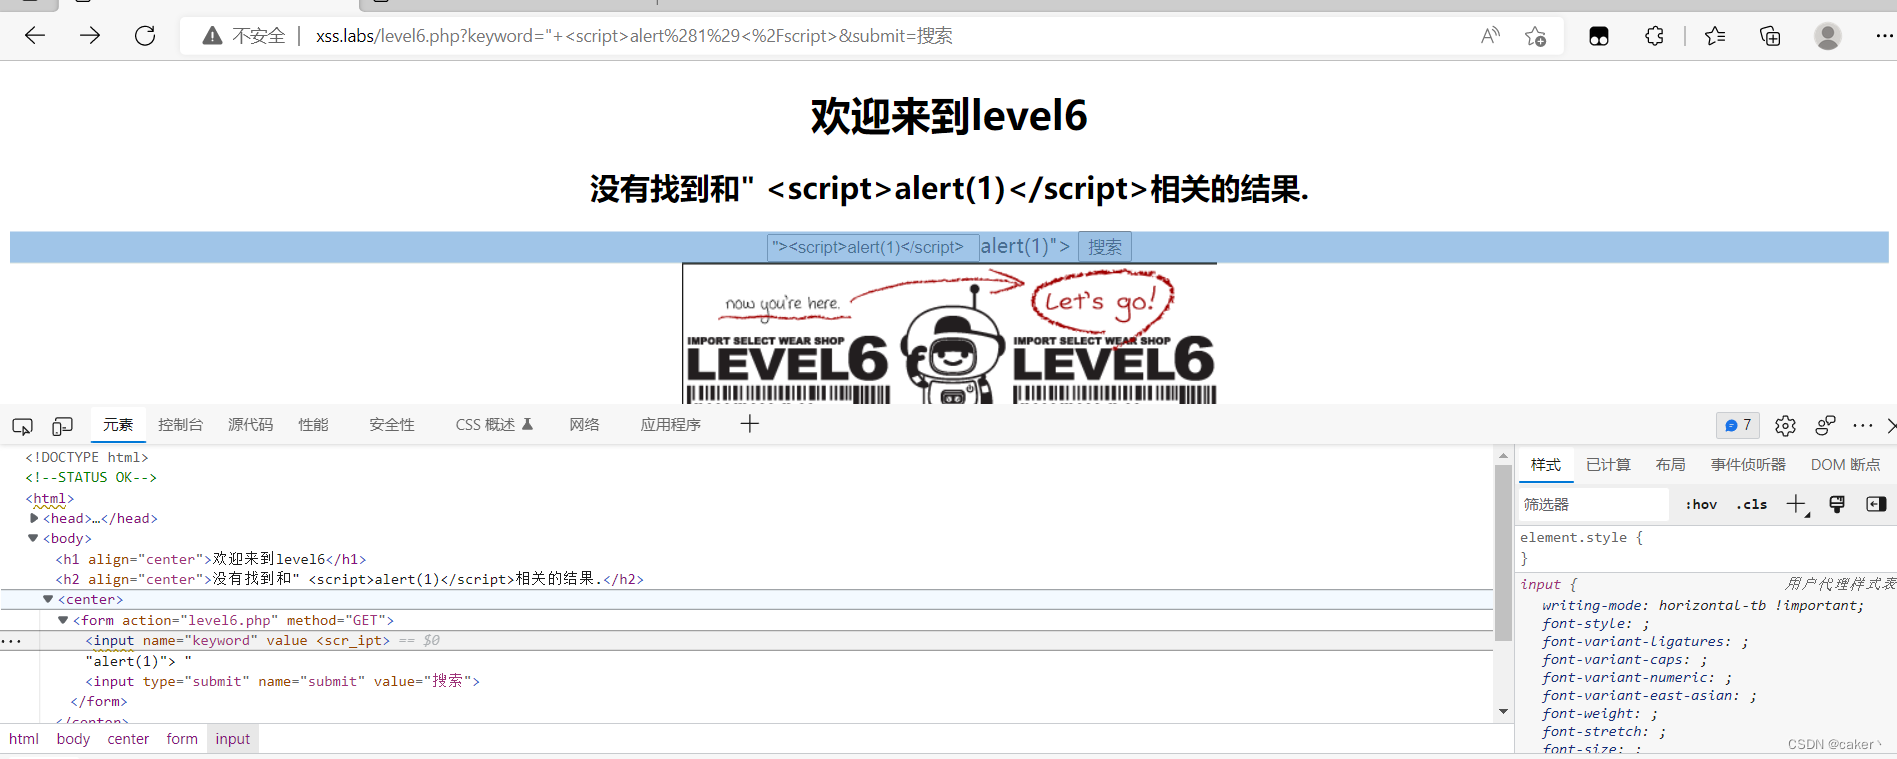Expand the head node
The image size is (1897, 759).
point(34,518)
